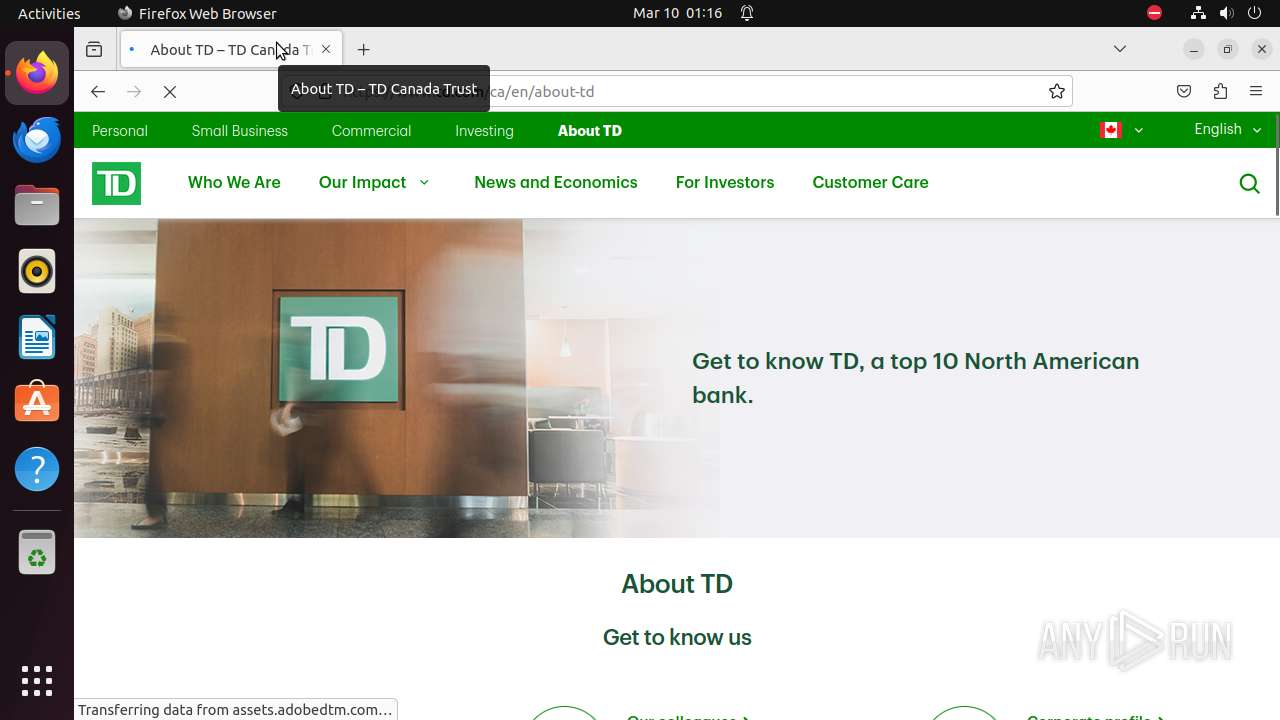The height and width of the screenshot is (720, 1280).
Task: Open Ubuntu Software store icon
Action: (x=37, y=403)
